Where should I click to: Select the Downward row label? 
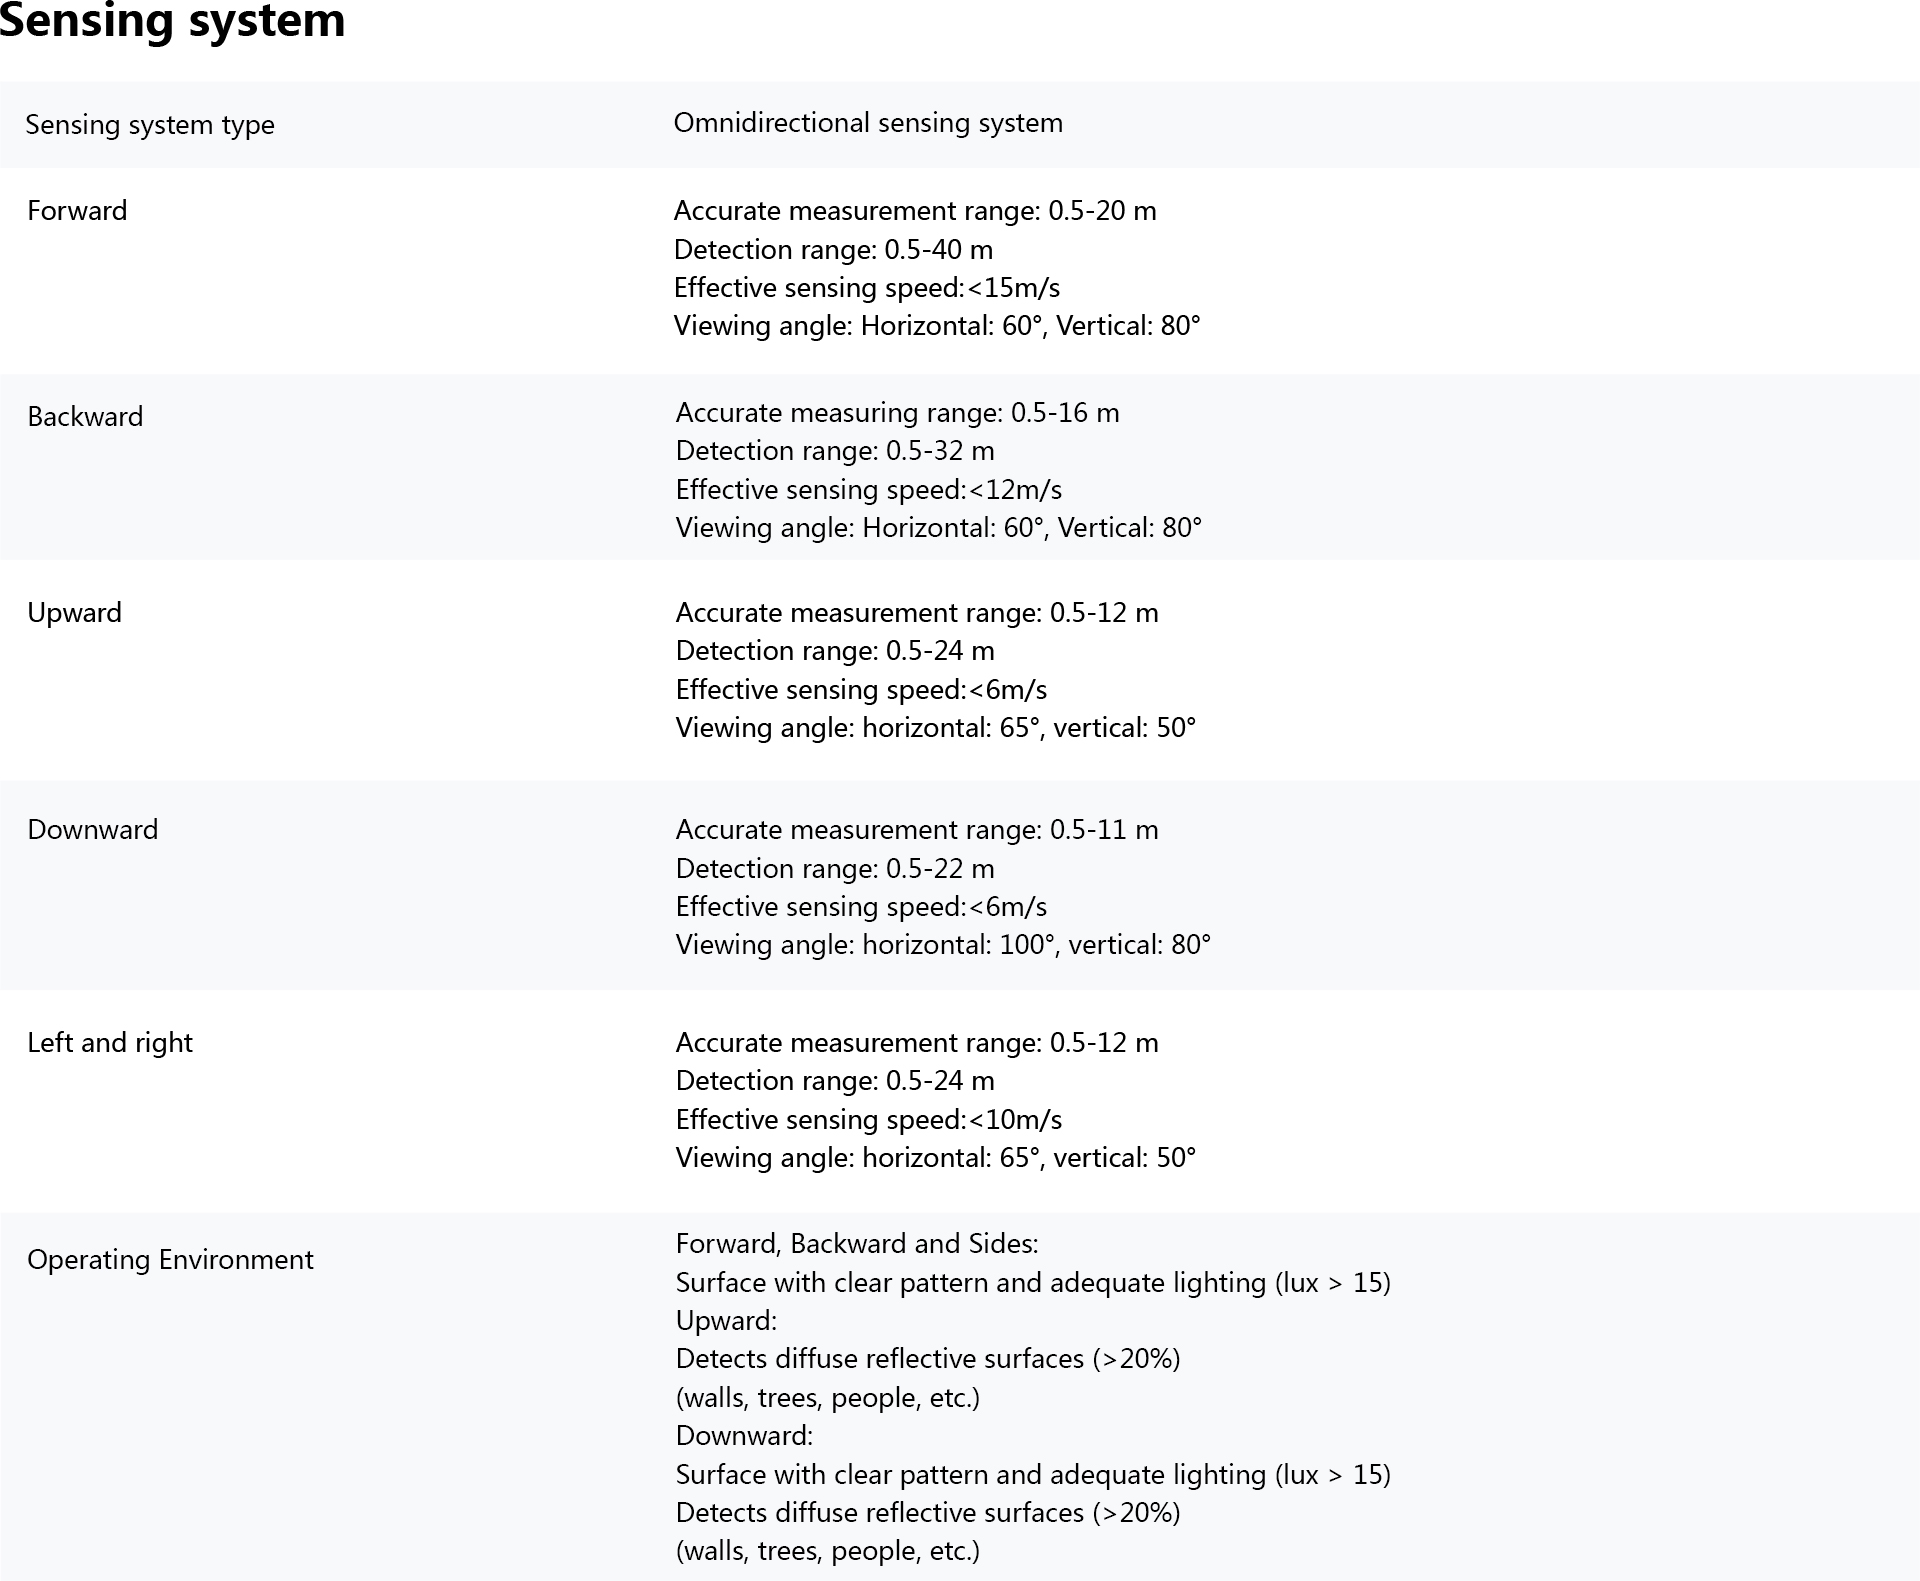click(x=92, y=830)
